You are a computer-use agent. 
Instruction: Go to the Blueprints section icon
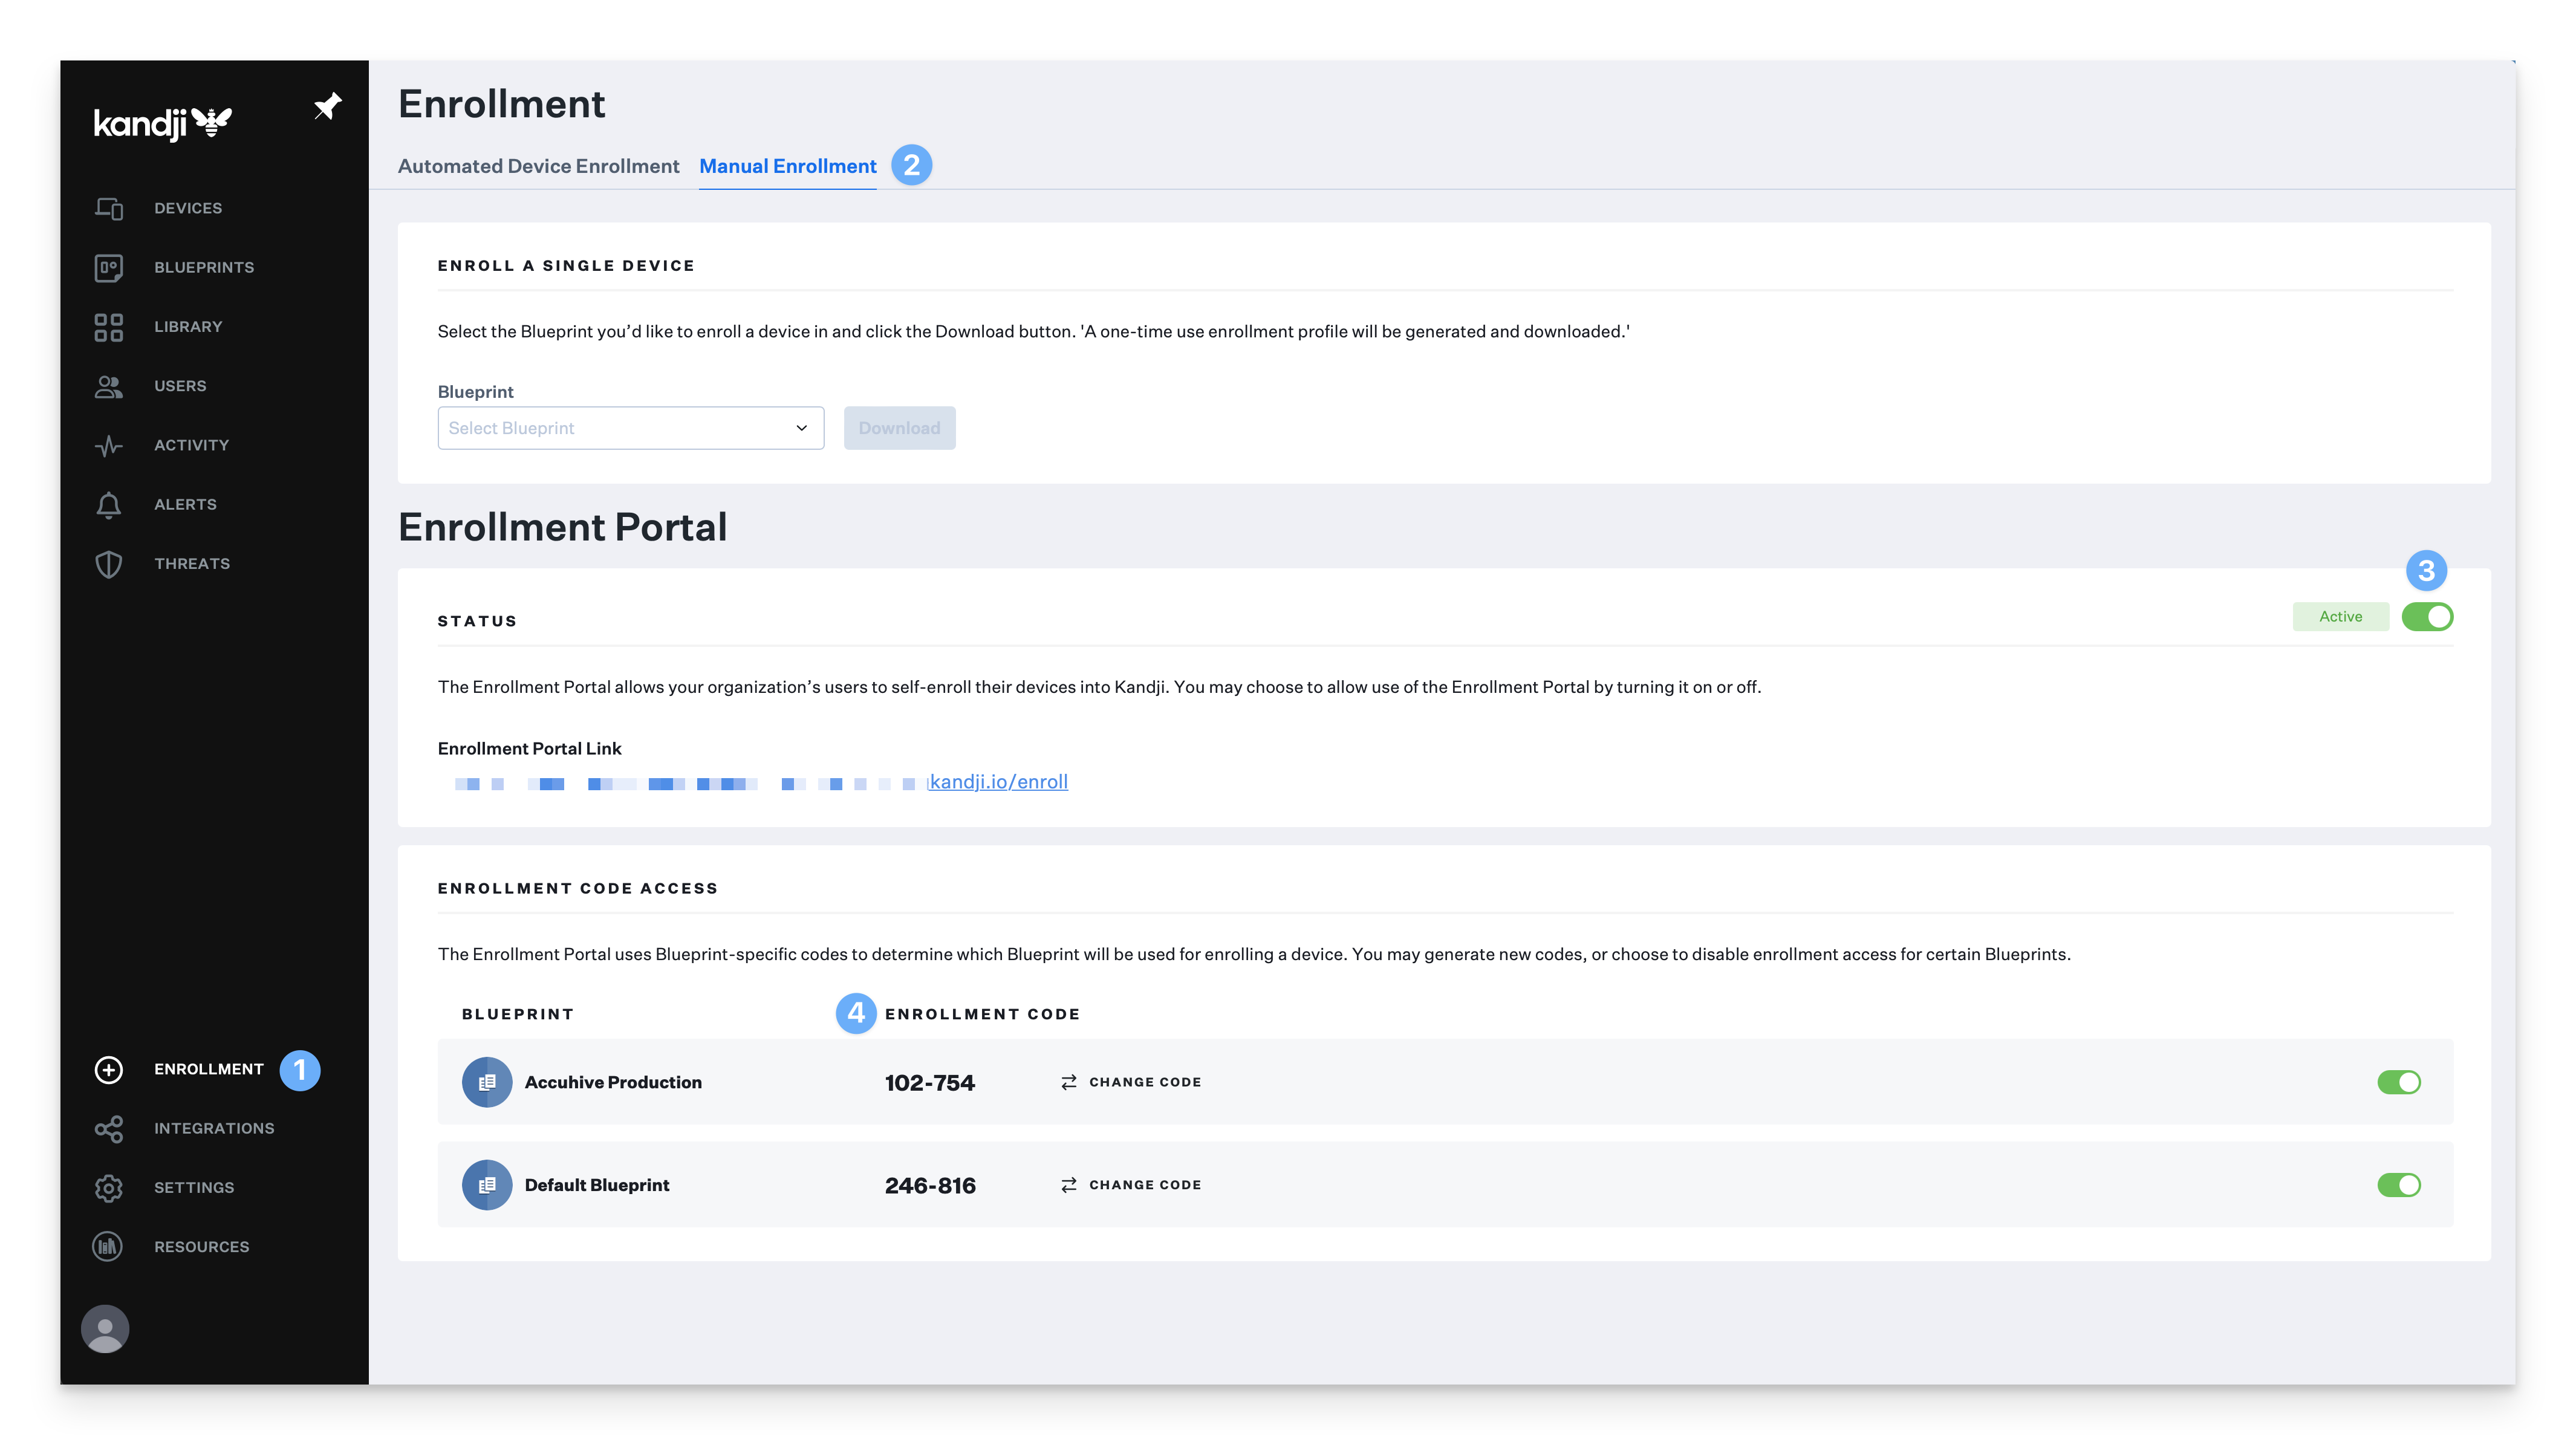109,268
